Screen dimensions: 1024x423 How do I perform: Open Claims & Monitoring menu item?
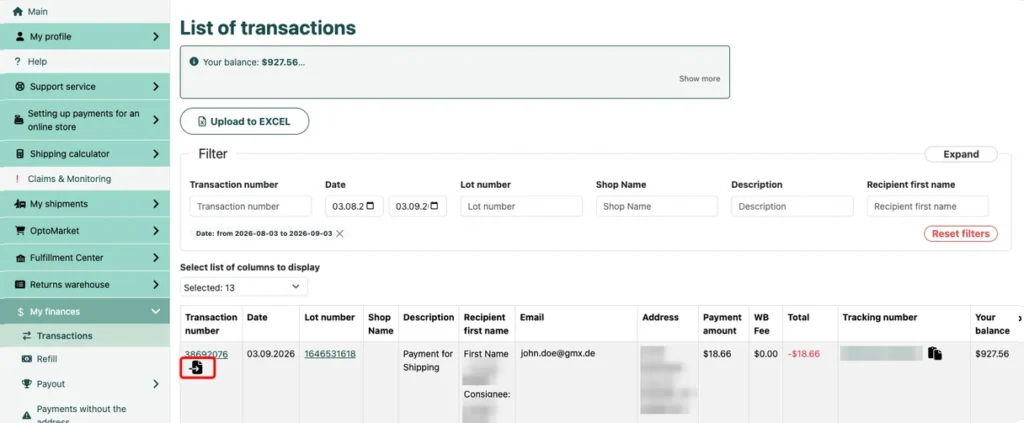click(x=85, y=179)
